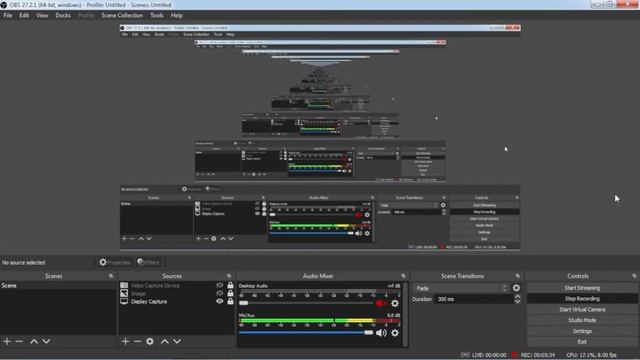Screen dimensions: 640x360
Task: Pop out the Scene Transitions dock
Action: (518, 276)
